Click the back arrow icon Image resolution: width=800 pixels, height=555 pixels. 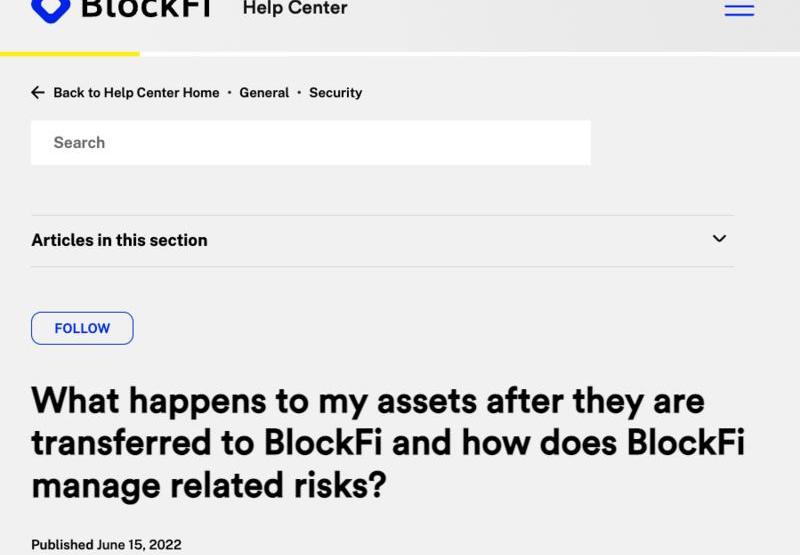pyautogui.click(x=38, y=92)
